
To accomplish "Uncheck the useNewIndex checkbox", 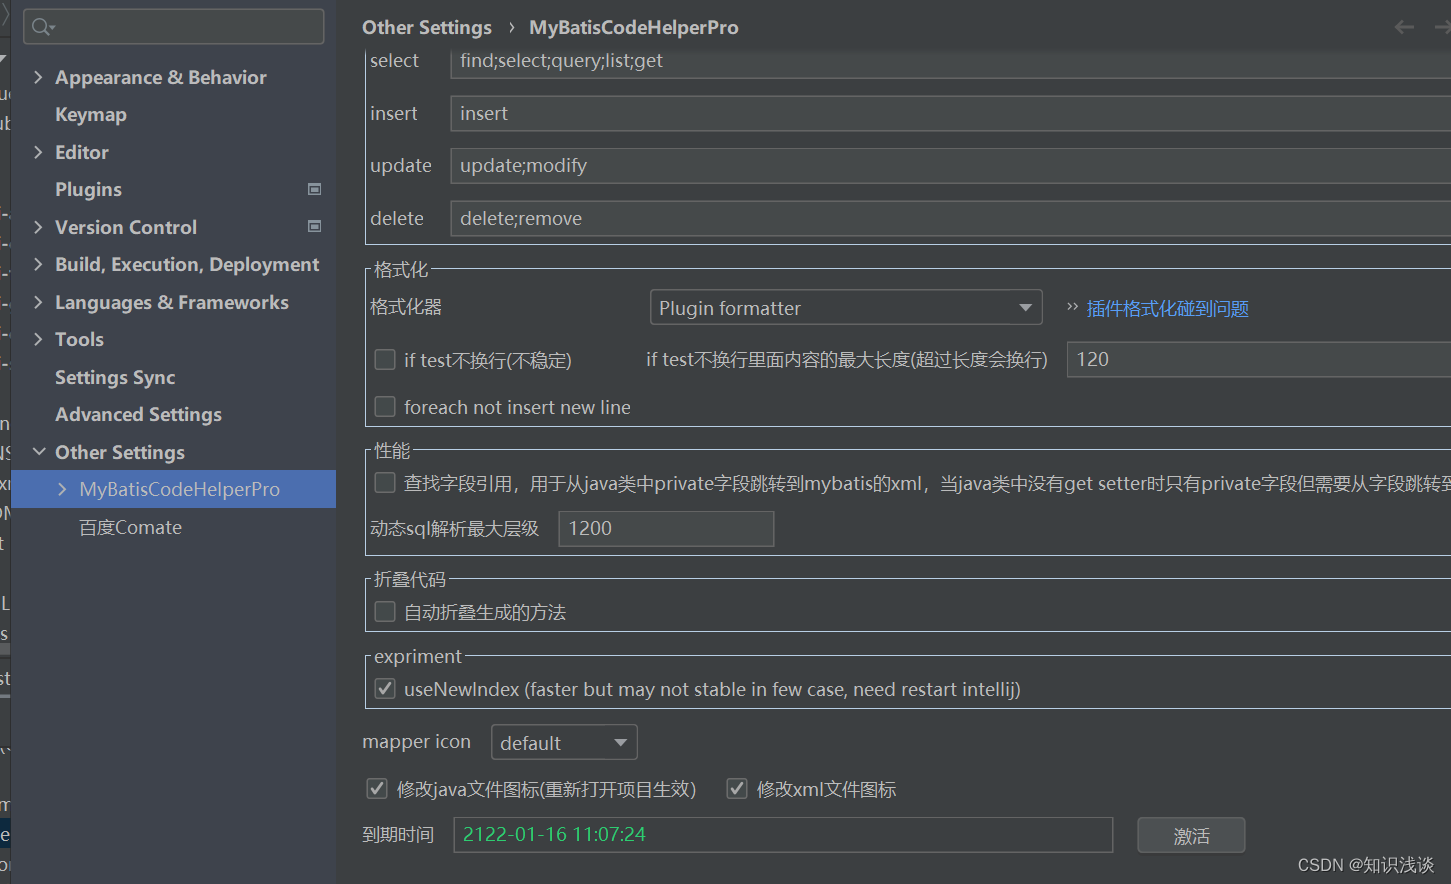I will (x=385, y=689).
